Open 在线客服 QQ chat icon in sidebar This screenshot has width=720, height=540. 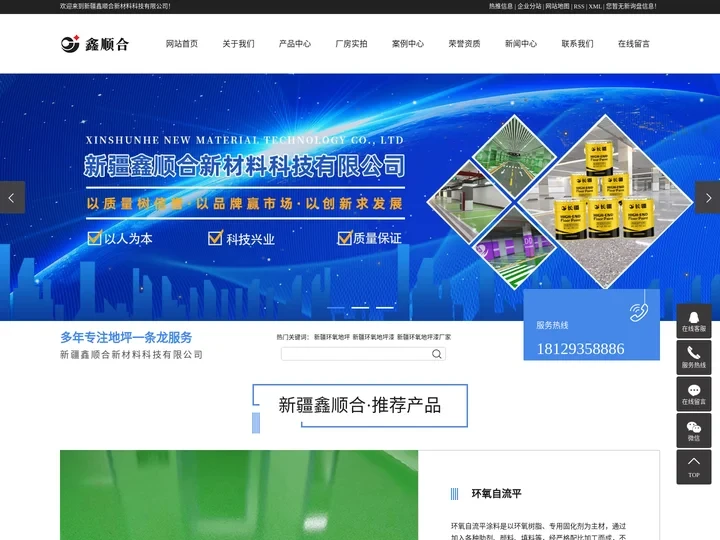(x=694, y=321)
